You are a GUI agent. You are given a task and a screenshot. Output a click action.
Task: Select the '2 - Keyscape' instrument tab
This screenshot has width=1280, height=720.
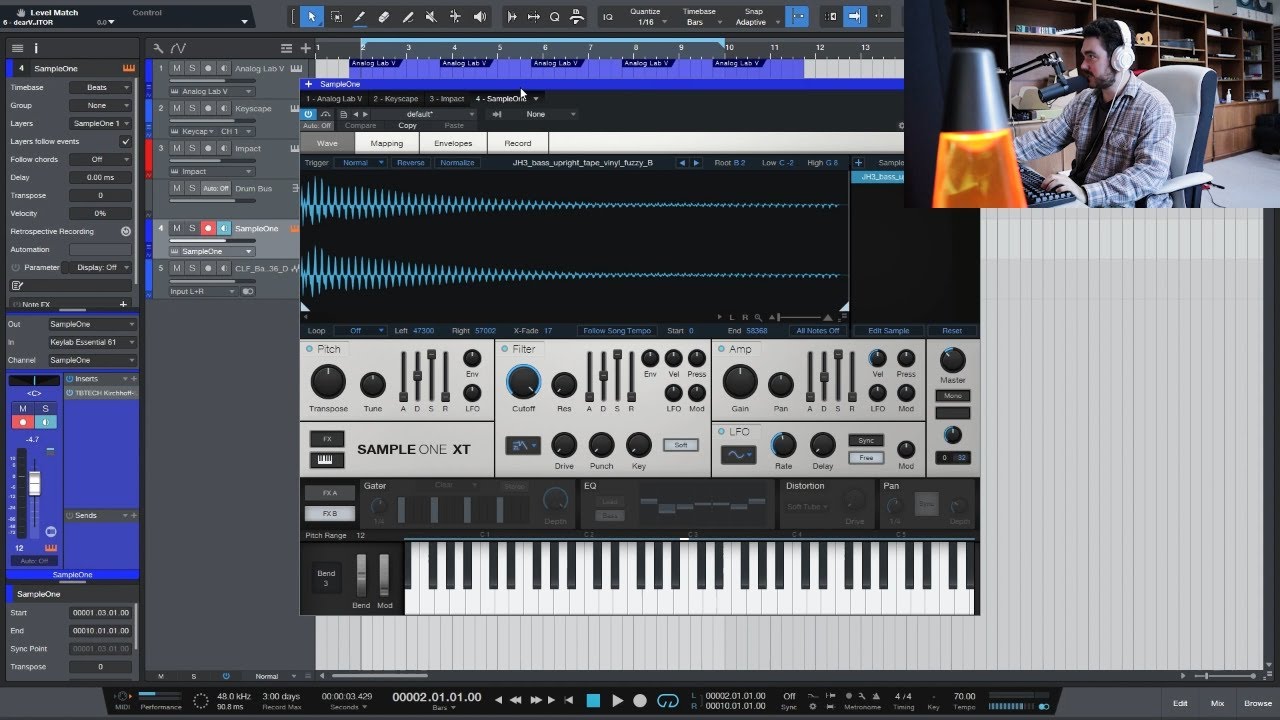396,99
